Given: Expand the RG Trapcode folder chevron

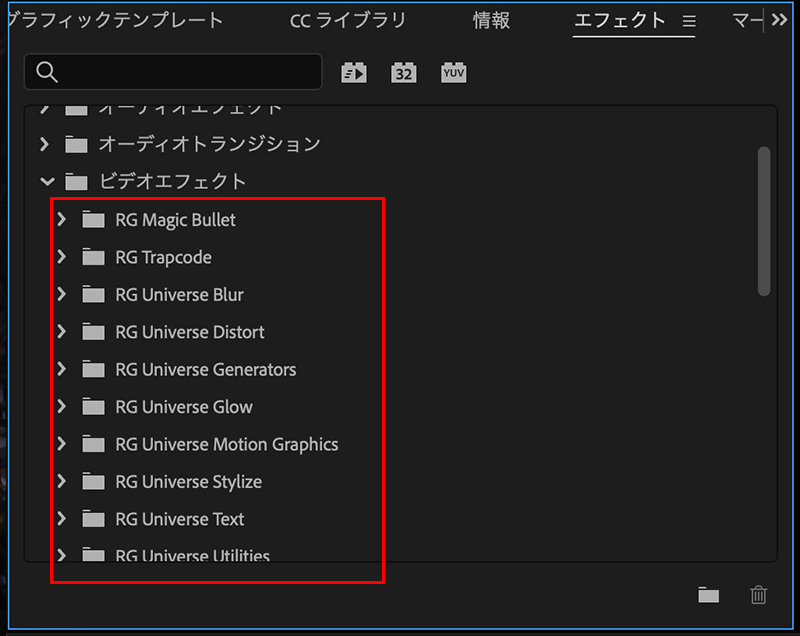Looking at the screenshot, I should 62,257.
